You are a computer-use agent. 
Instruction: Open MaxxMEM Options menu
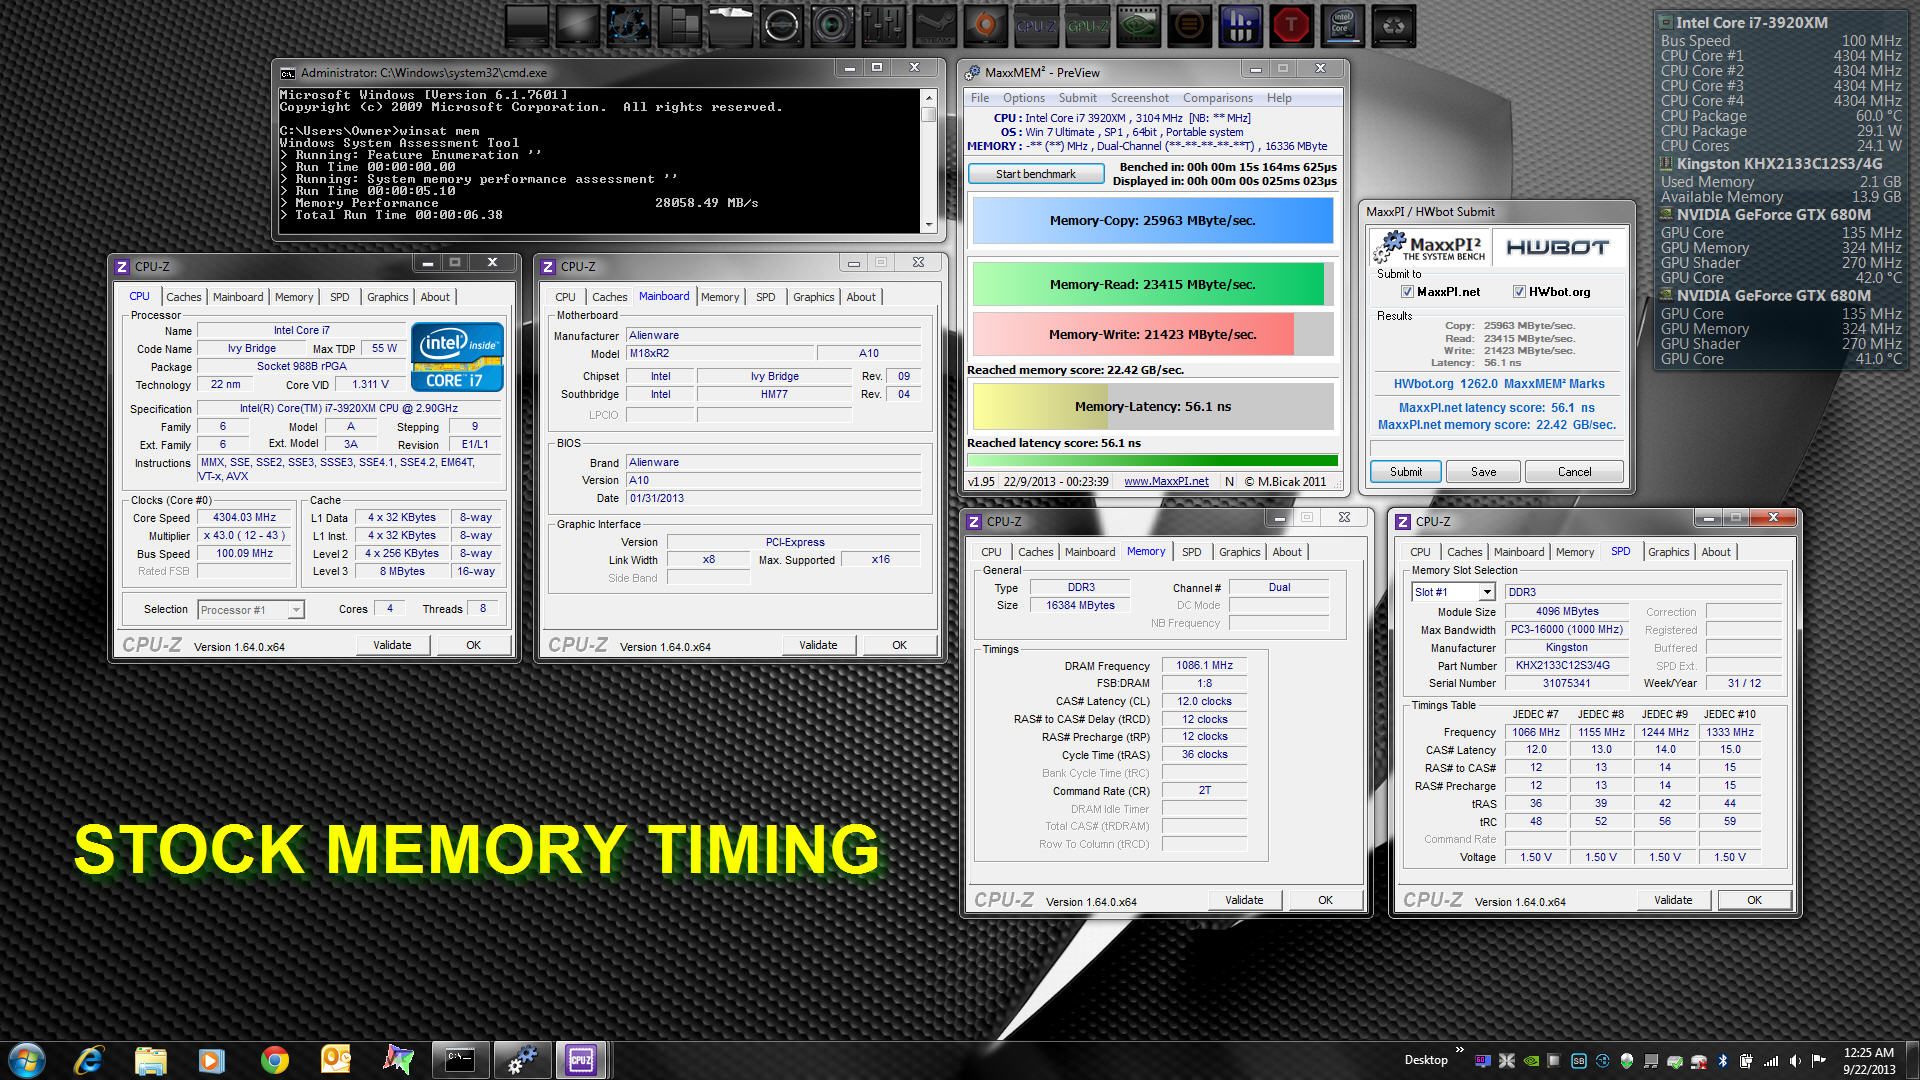(1023, 98)
